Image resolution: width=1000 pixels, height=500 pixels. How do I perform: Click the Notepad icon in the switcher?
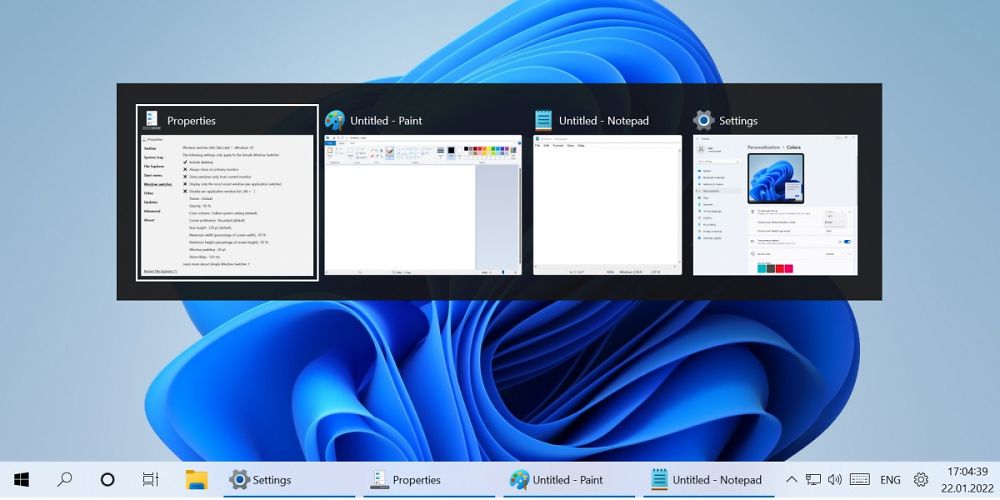543,121
